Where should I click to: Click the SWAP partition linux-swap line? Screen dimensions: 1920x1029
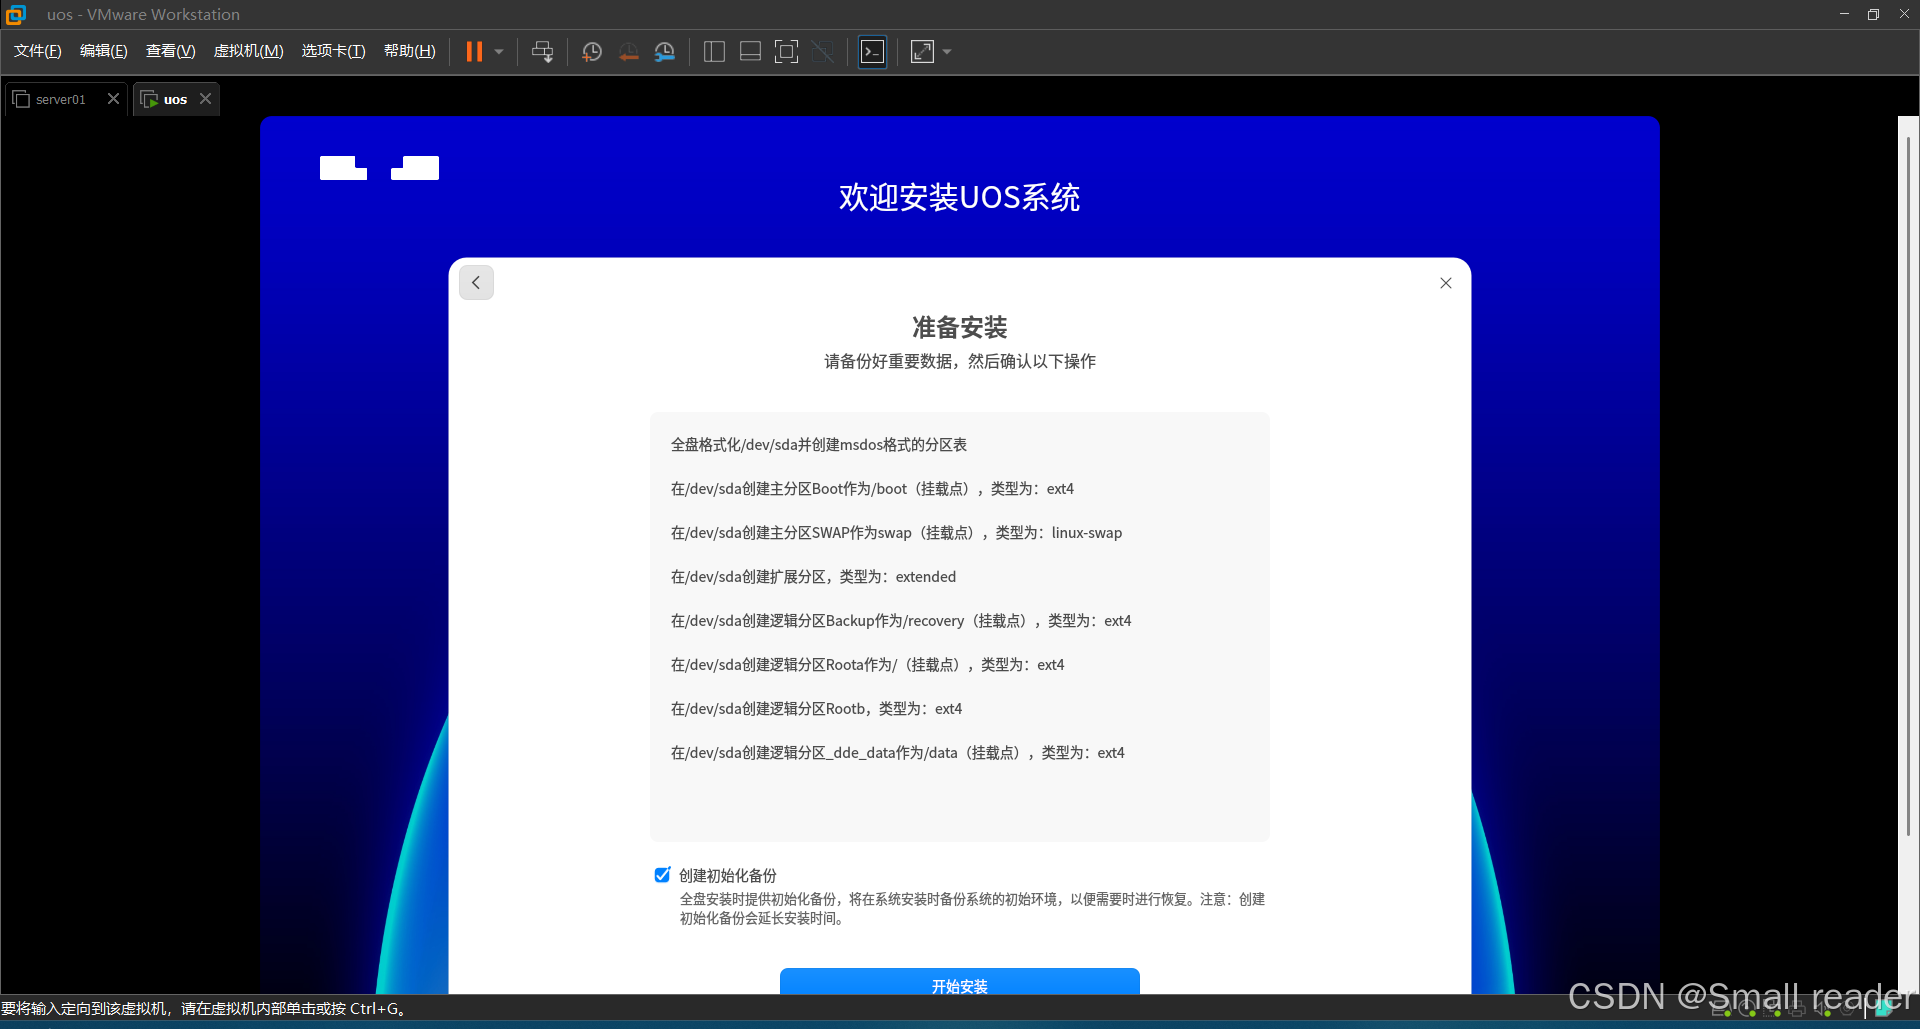[x=896, y=533]
